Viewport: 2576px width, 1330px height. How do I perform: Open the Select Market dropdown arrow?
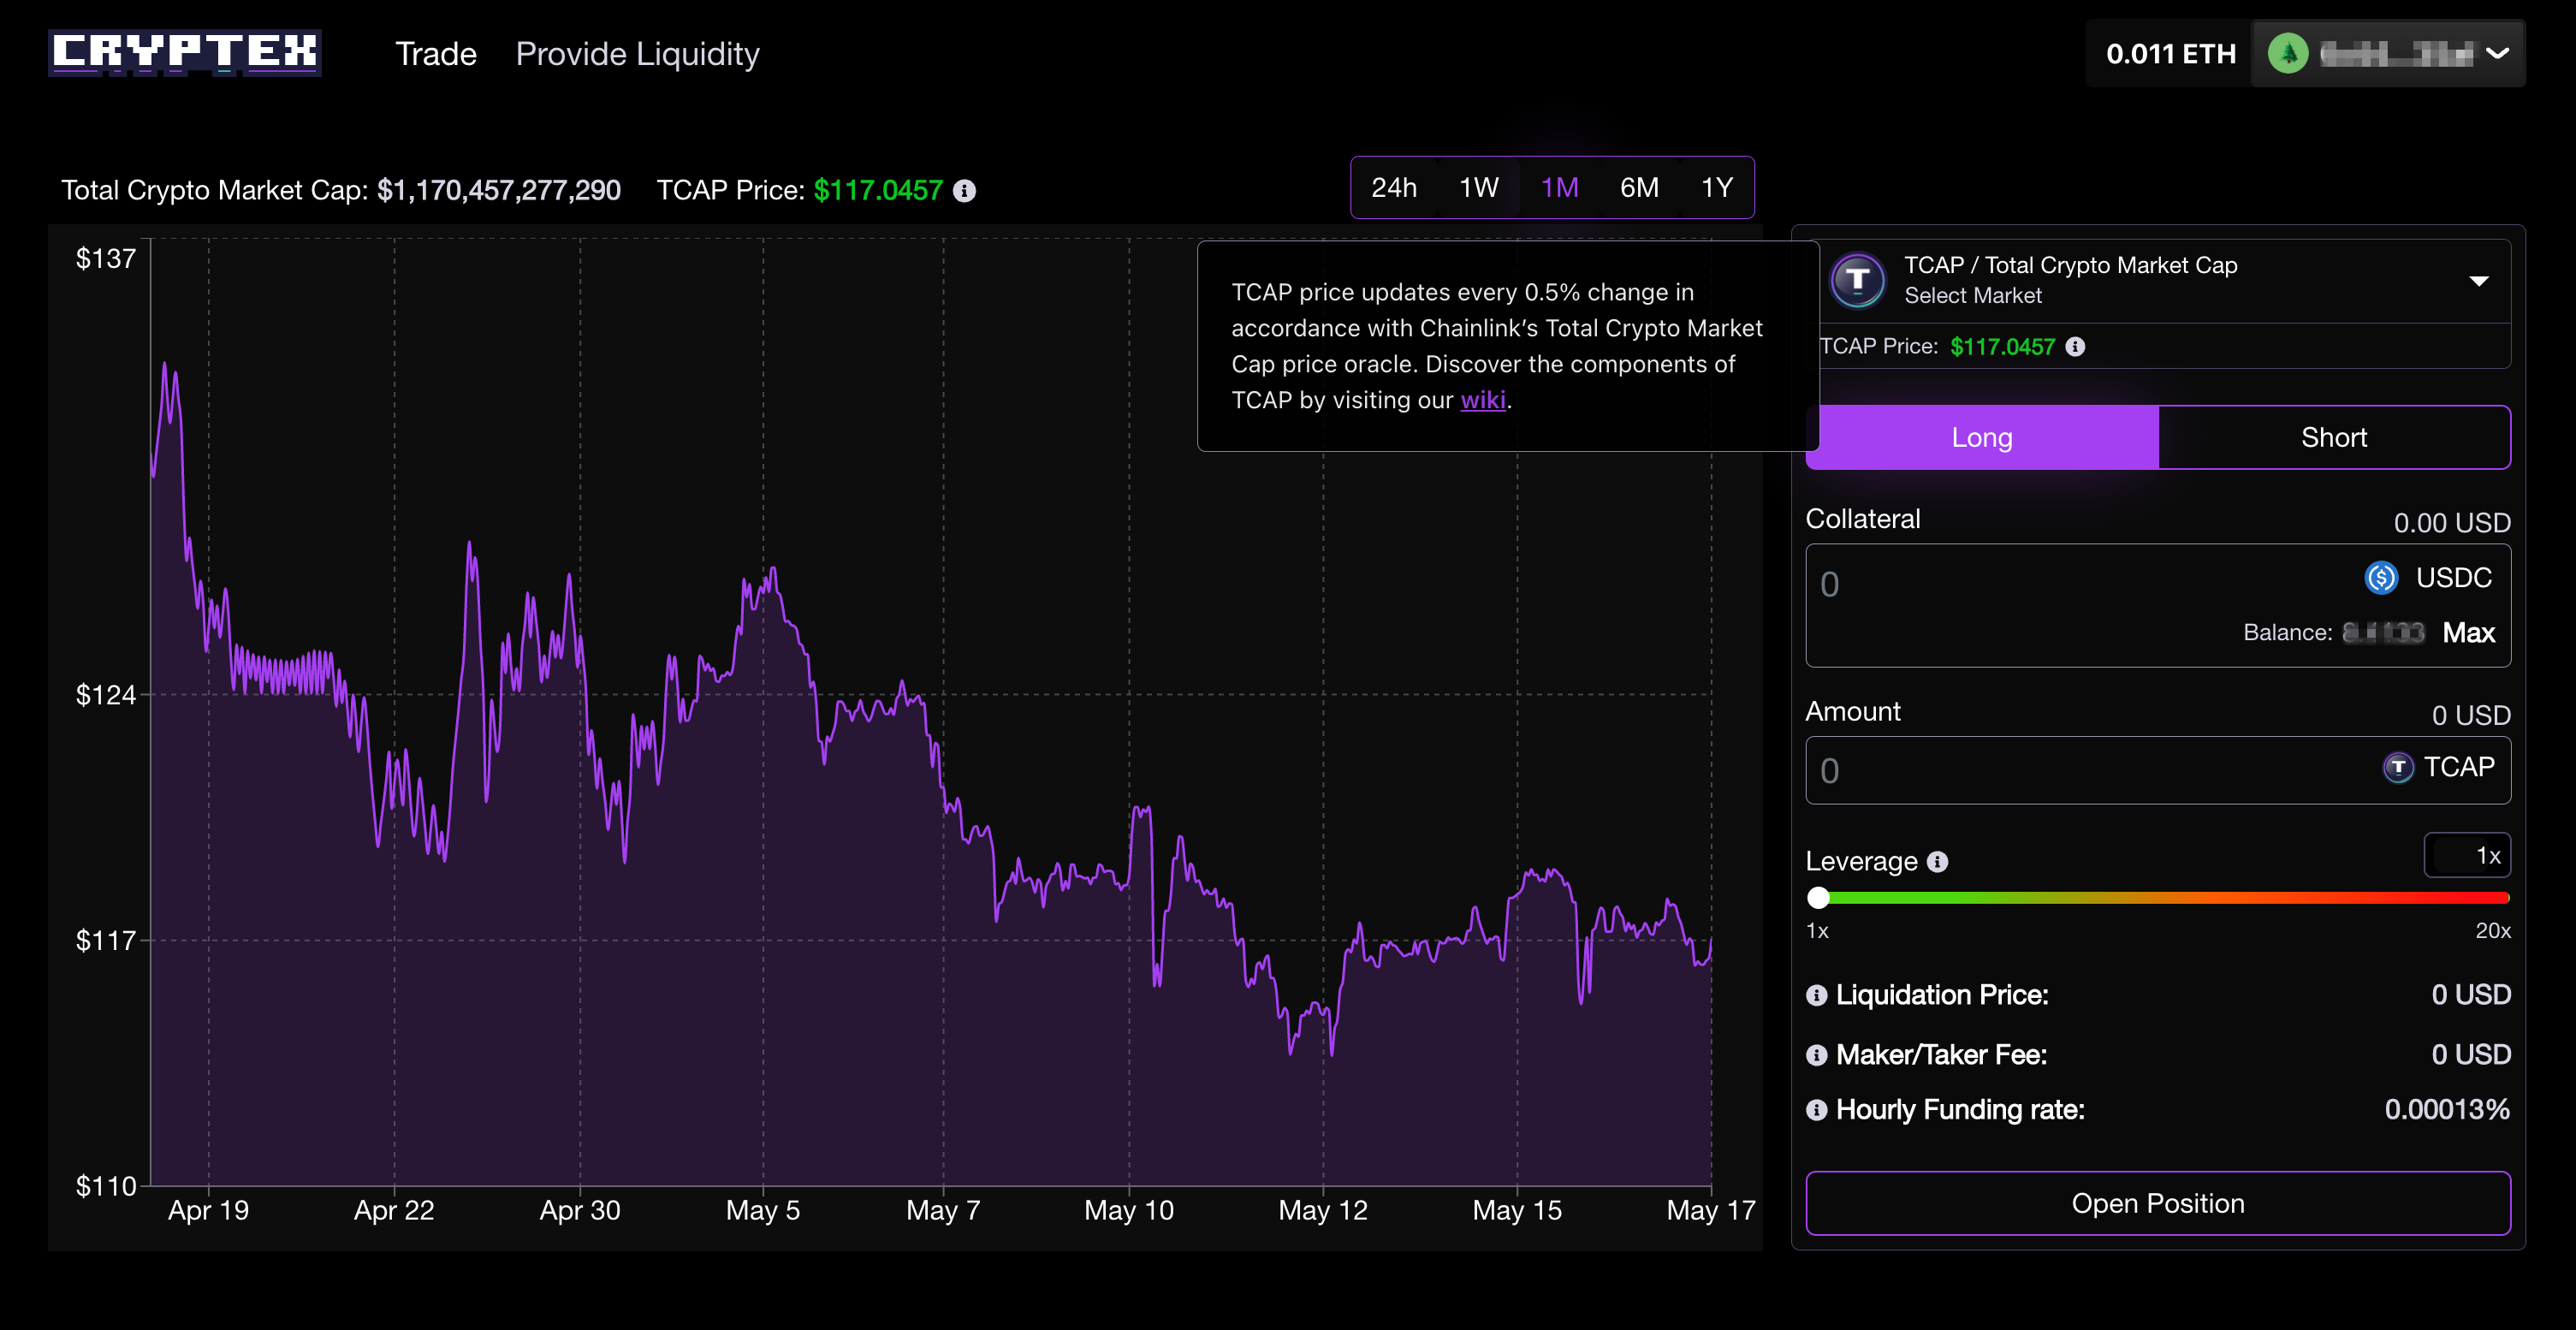(x=2478, y=281)
